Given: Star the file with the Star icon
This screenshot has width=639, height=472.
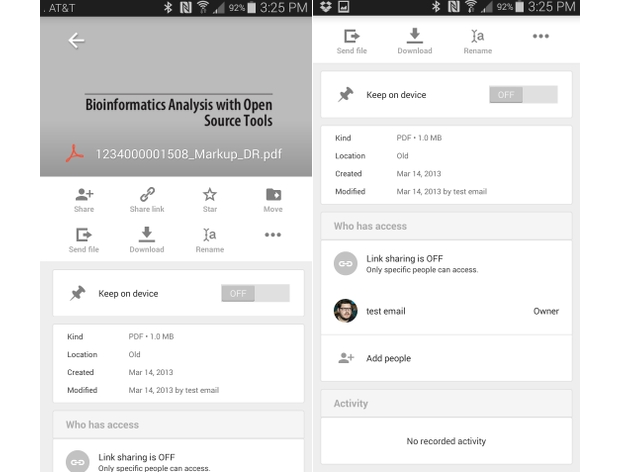Looking at the screenshot, I should (210, 194).
